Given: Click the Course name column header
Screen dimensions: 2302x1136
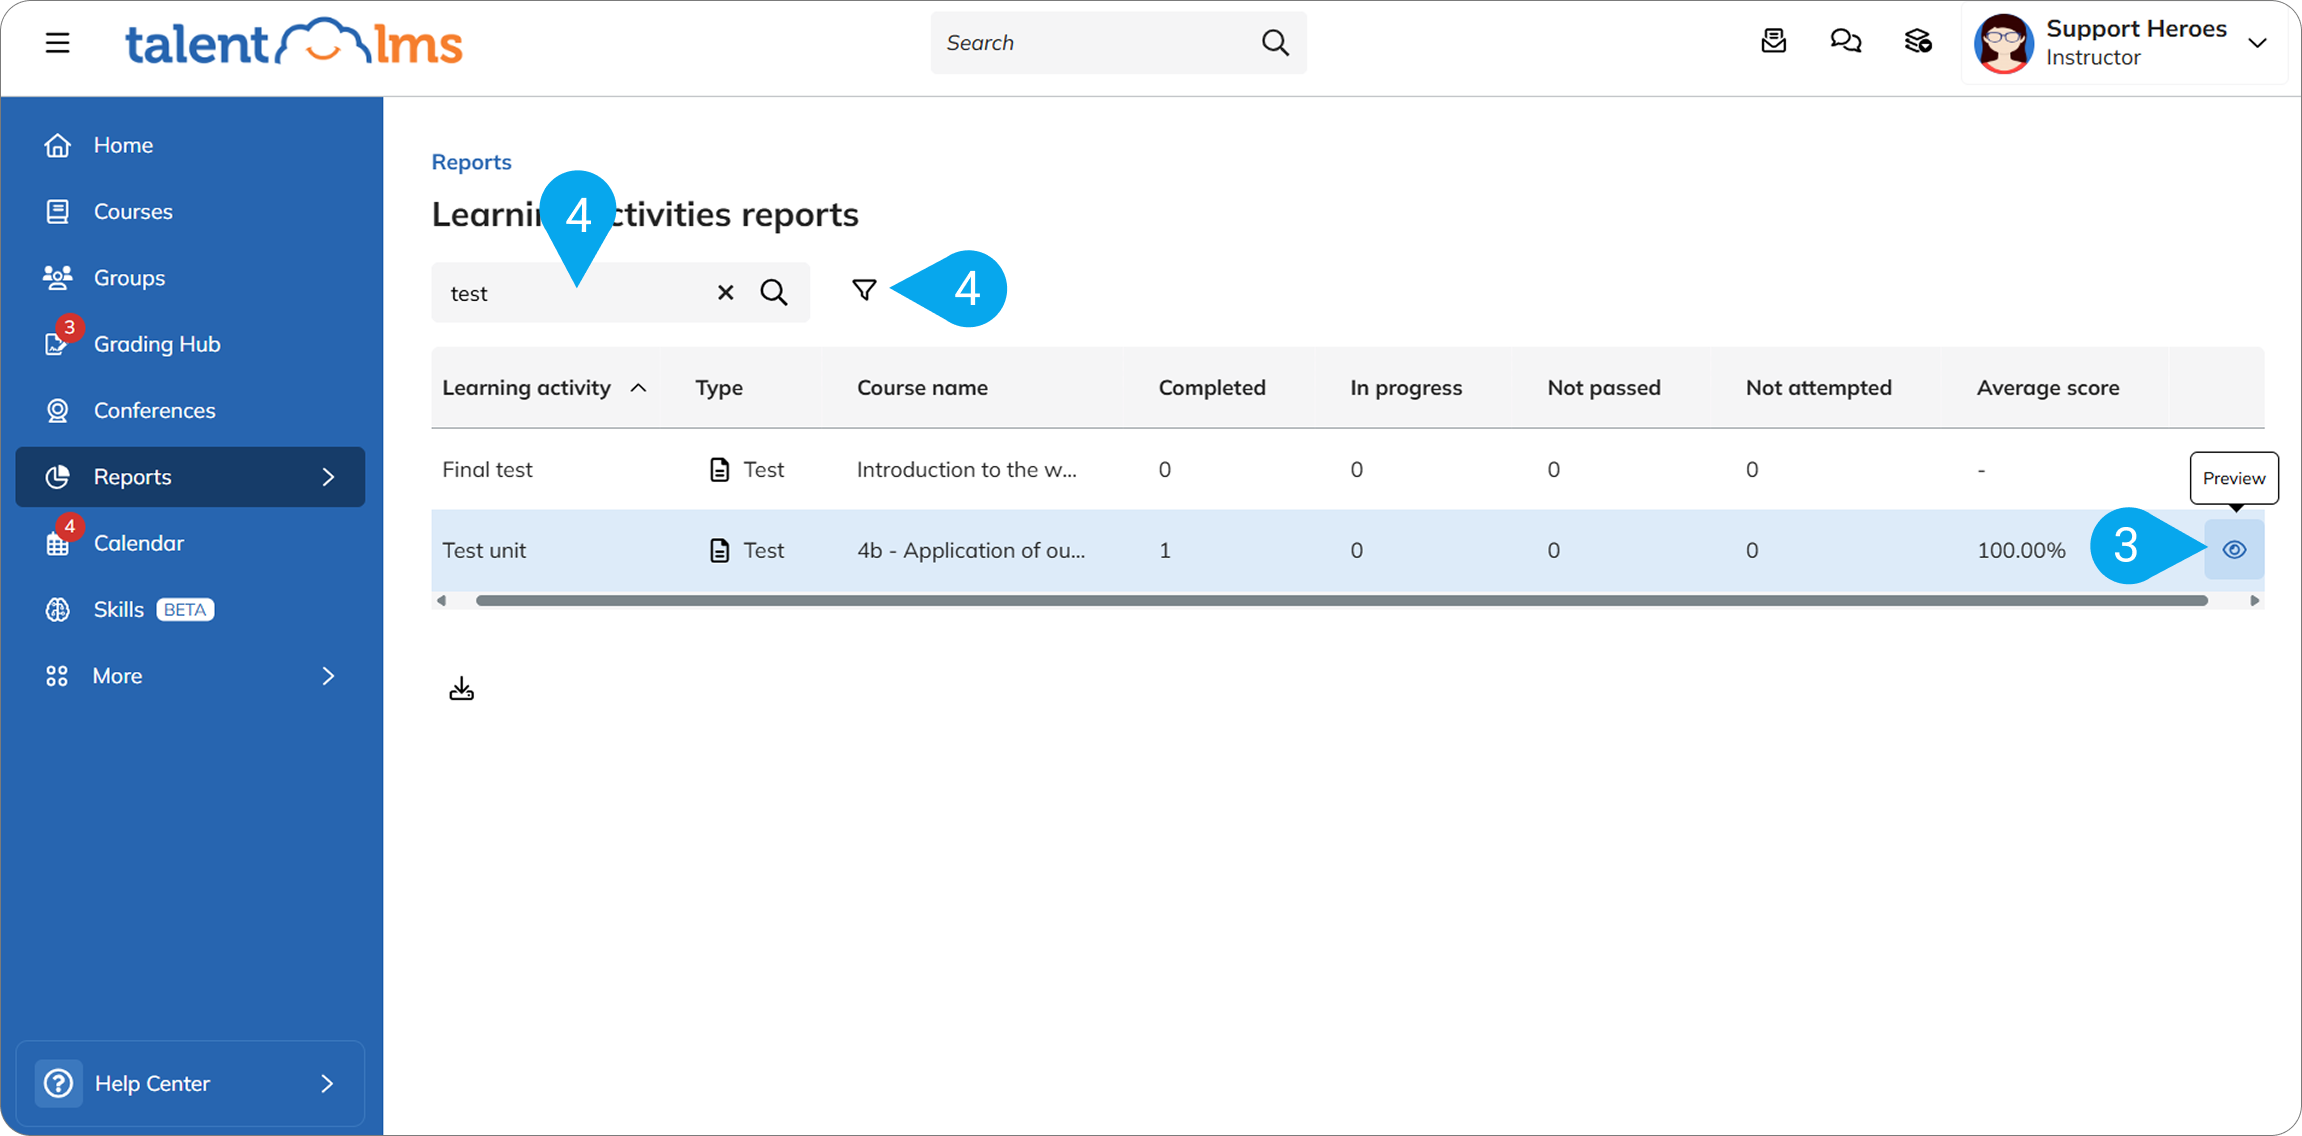Looking at the screenshot, I should point(922,388).
